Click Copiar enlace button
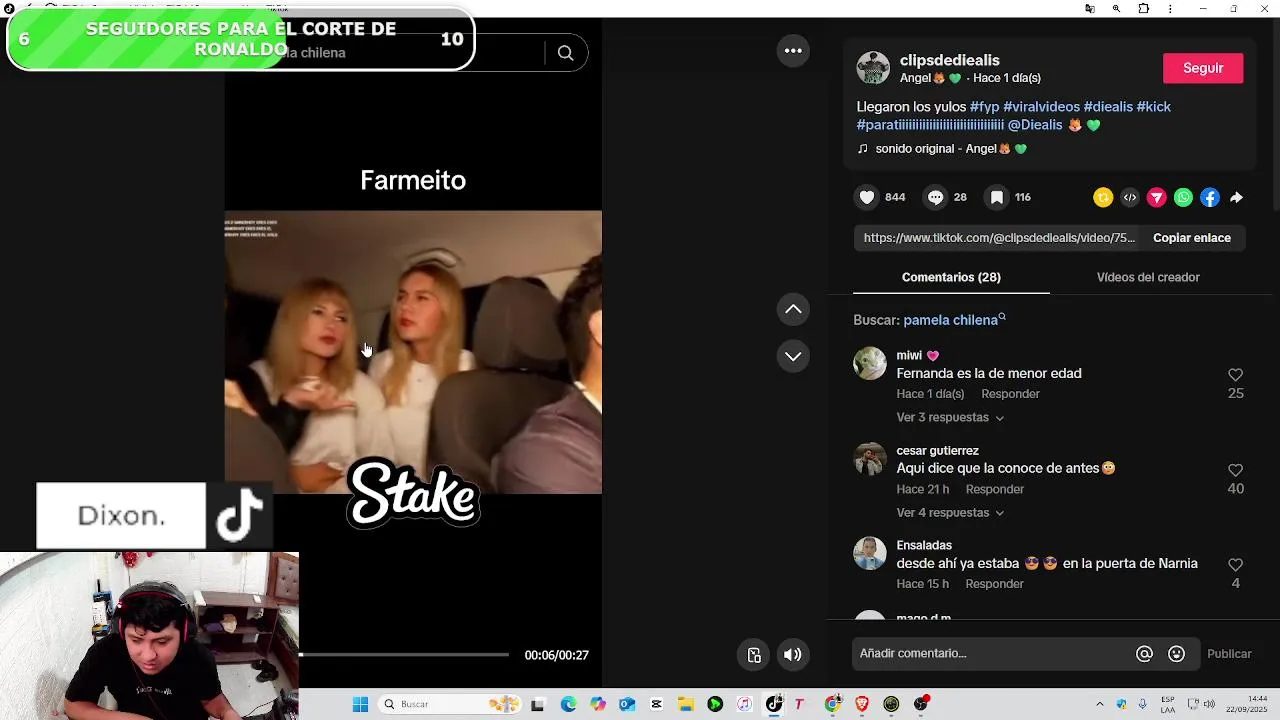The width and height of the screenshot is (1280, 720). tap(1192, 238)
